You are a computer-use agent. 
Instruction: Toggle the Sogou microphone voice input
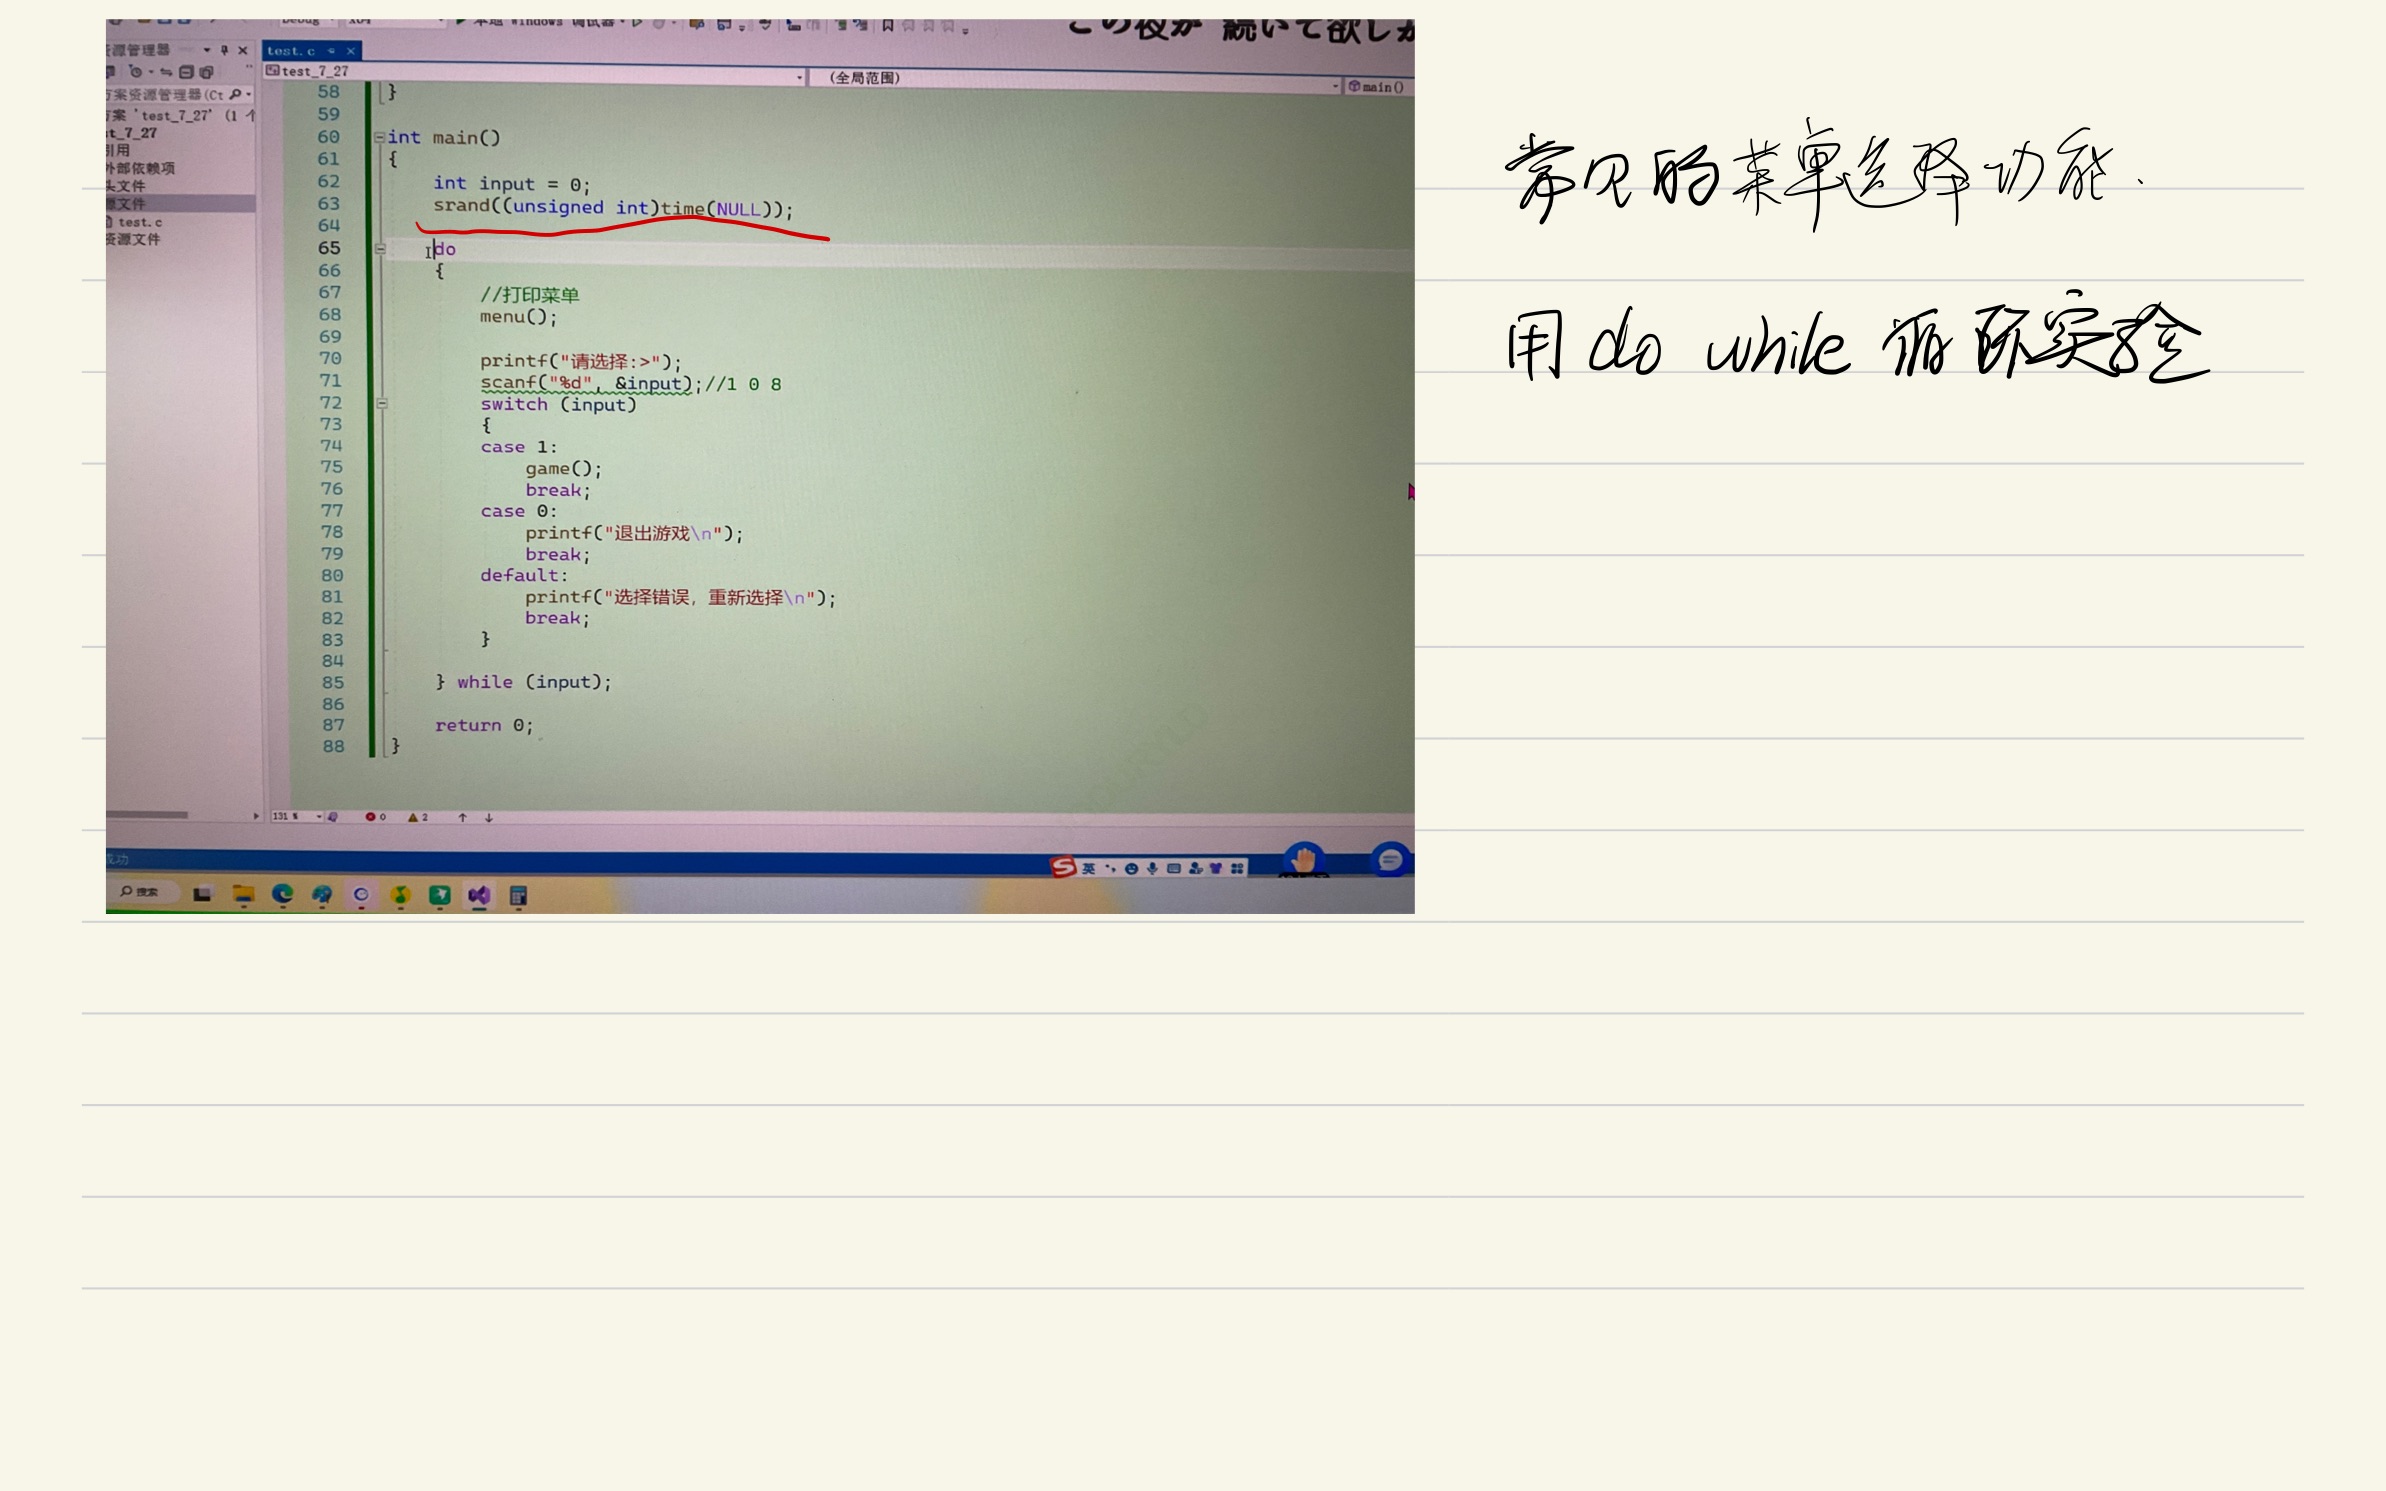pyautogui.click(x=1152, y=868)
